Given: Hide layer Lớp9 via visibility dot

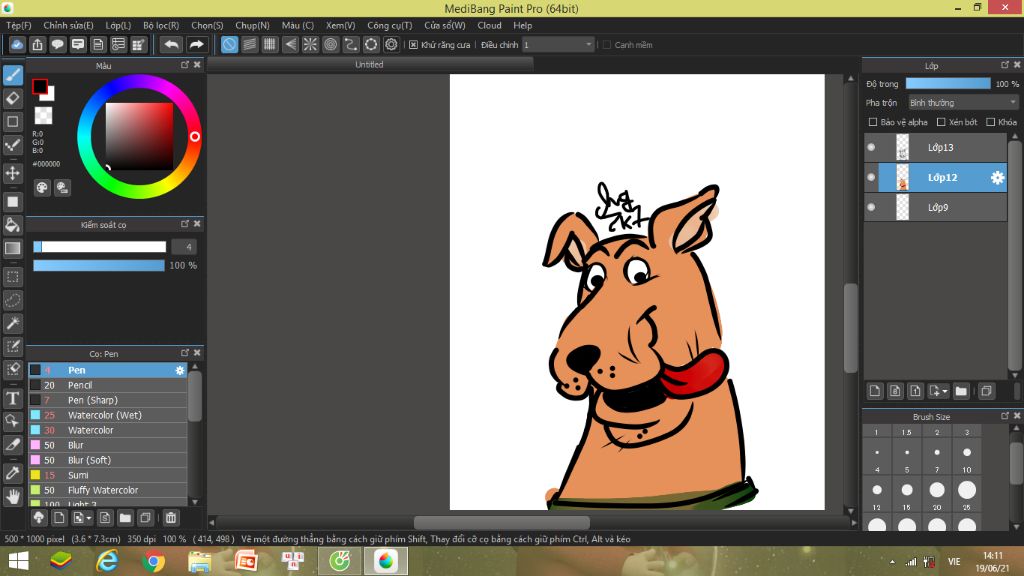Looking at the screenshot, I should coord(871,208).
